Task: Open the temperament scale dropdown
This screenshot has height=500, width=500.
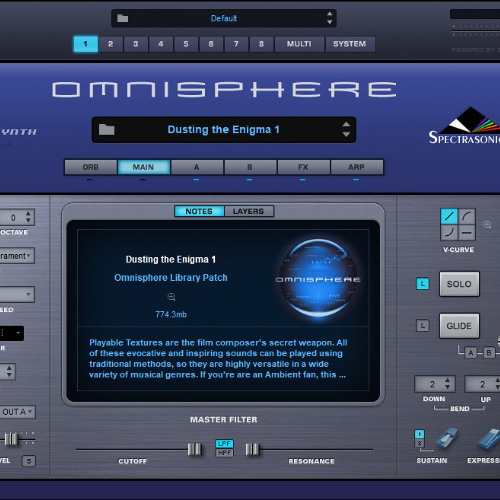Action: 17,256
